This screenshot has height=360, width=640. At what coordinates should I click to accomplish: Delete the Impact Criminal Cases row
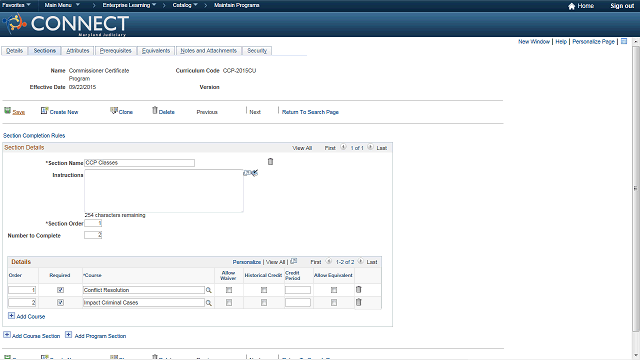point(358,302)
